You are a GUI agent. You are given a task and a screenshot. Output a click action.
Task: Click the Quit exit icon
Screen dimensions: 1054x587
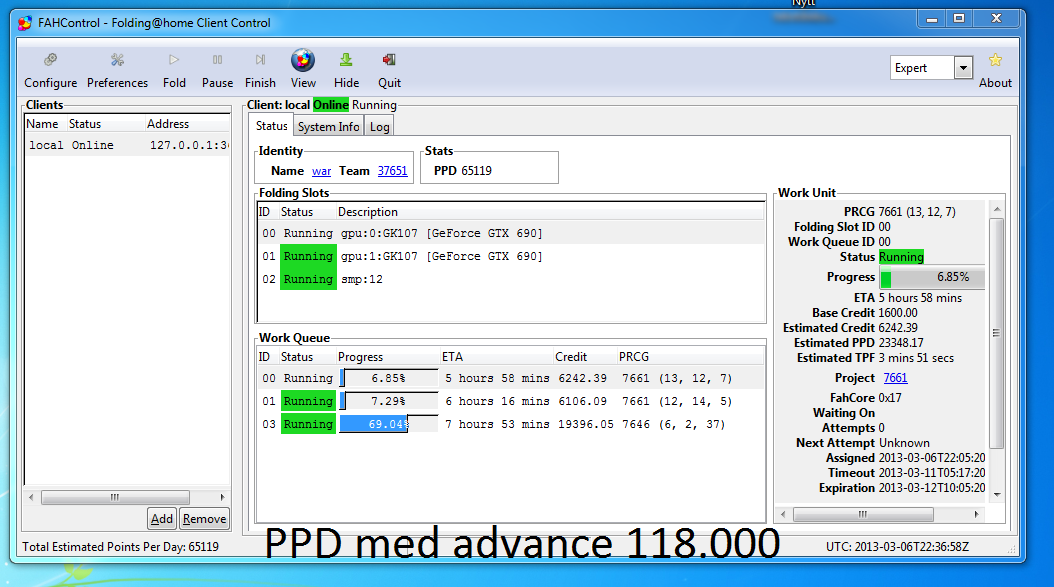coord(389,60)
